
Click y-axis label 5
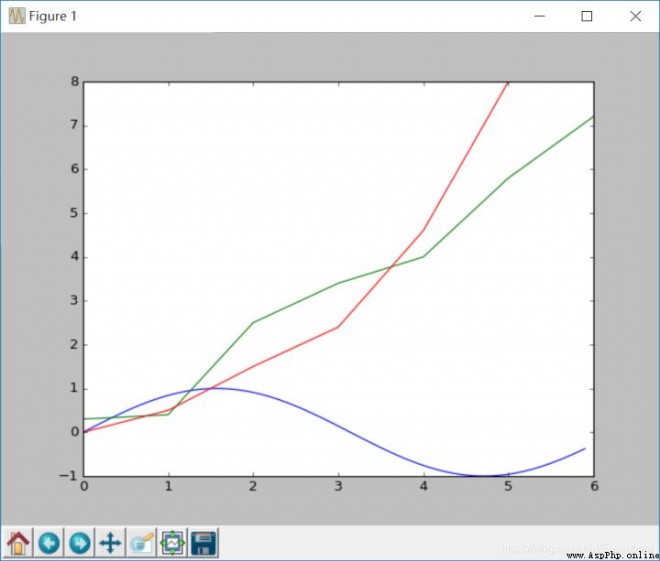(75, 213)
